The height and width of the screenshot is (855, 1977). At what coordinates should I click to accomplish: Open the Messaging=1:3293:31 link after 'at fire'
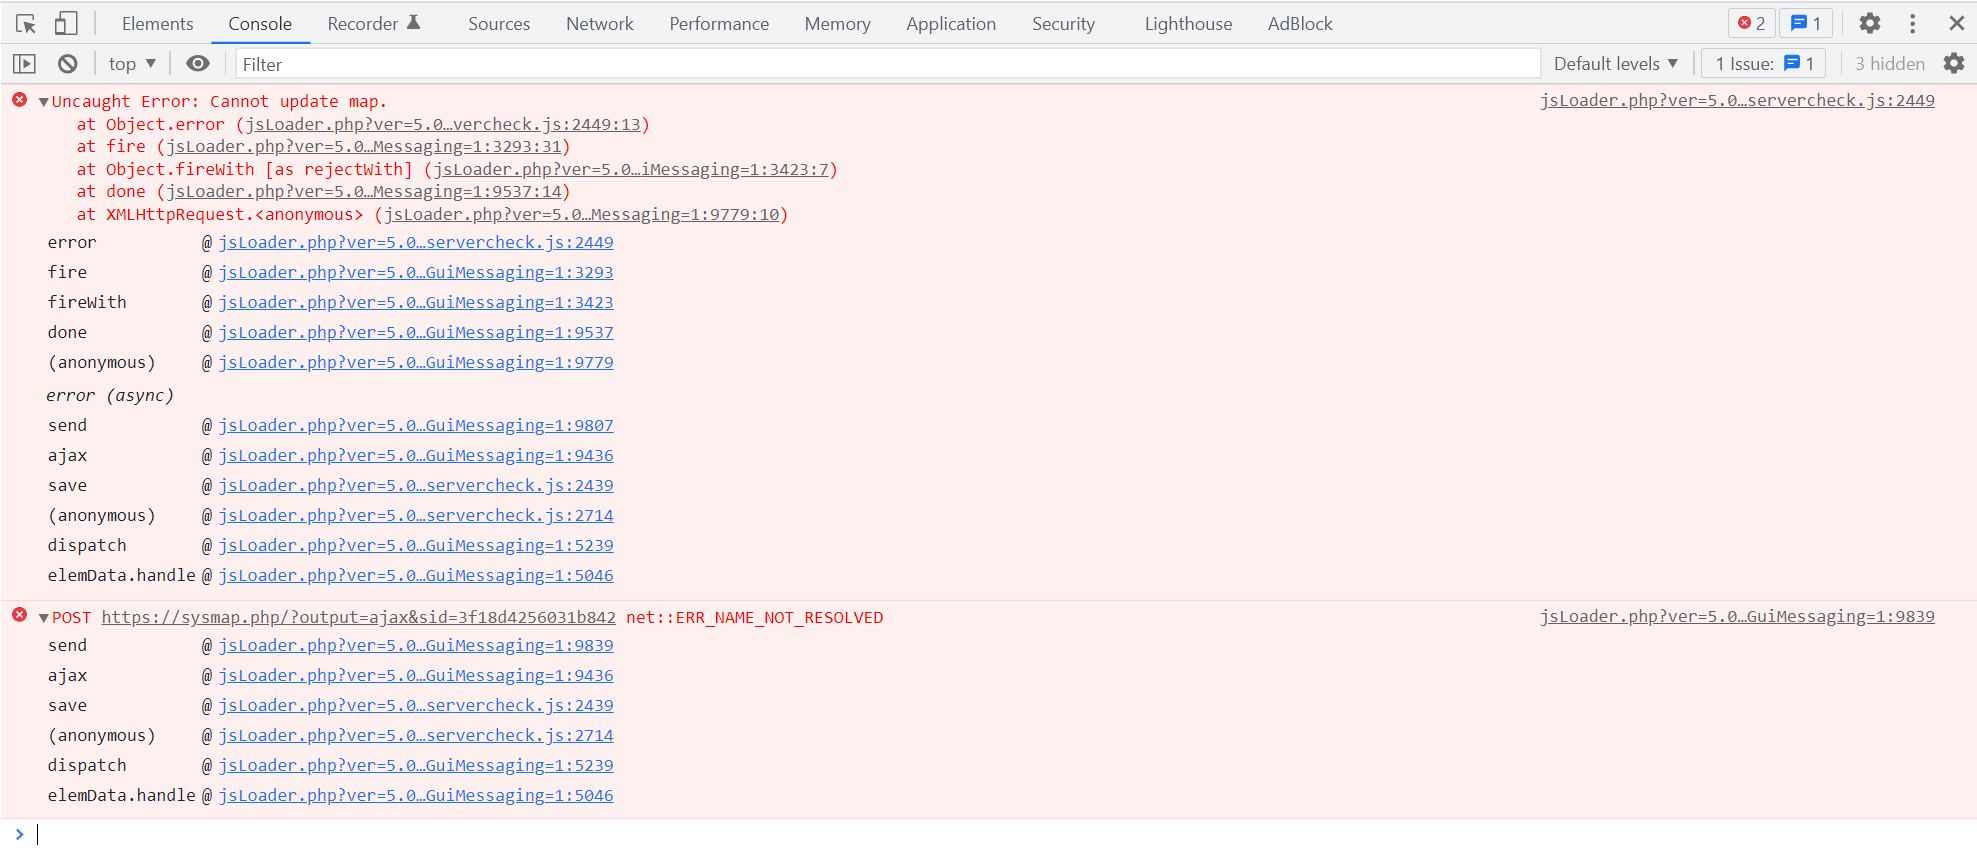click(x=364, y=147)
